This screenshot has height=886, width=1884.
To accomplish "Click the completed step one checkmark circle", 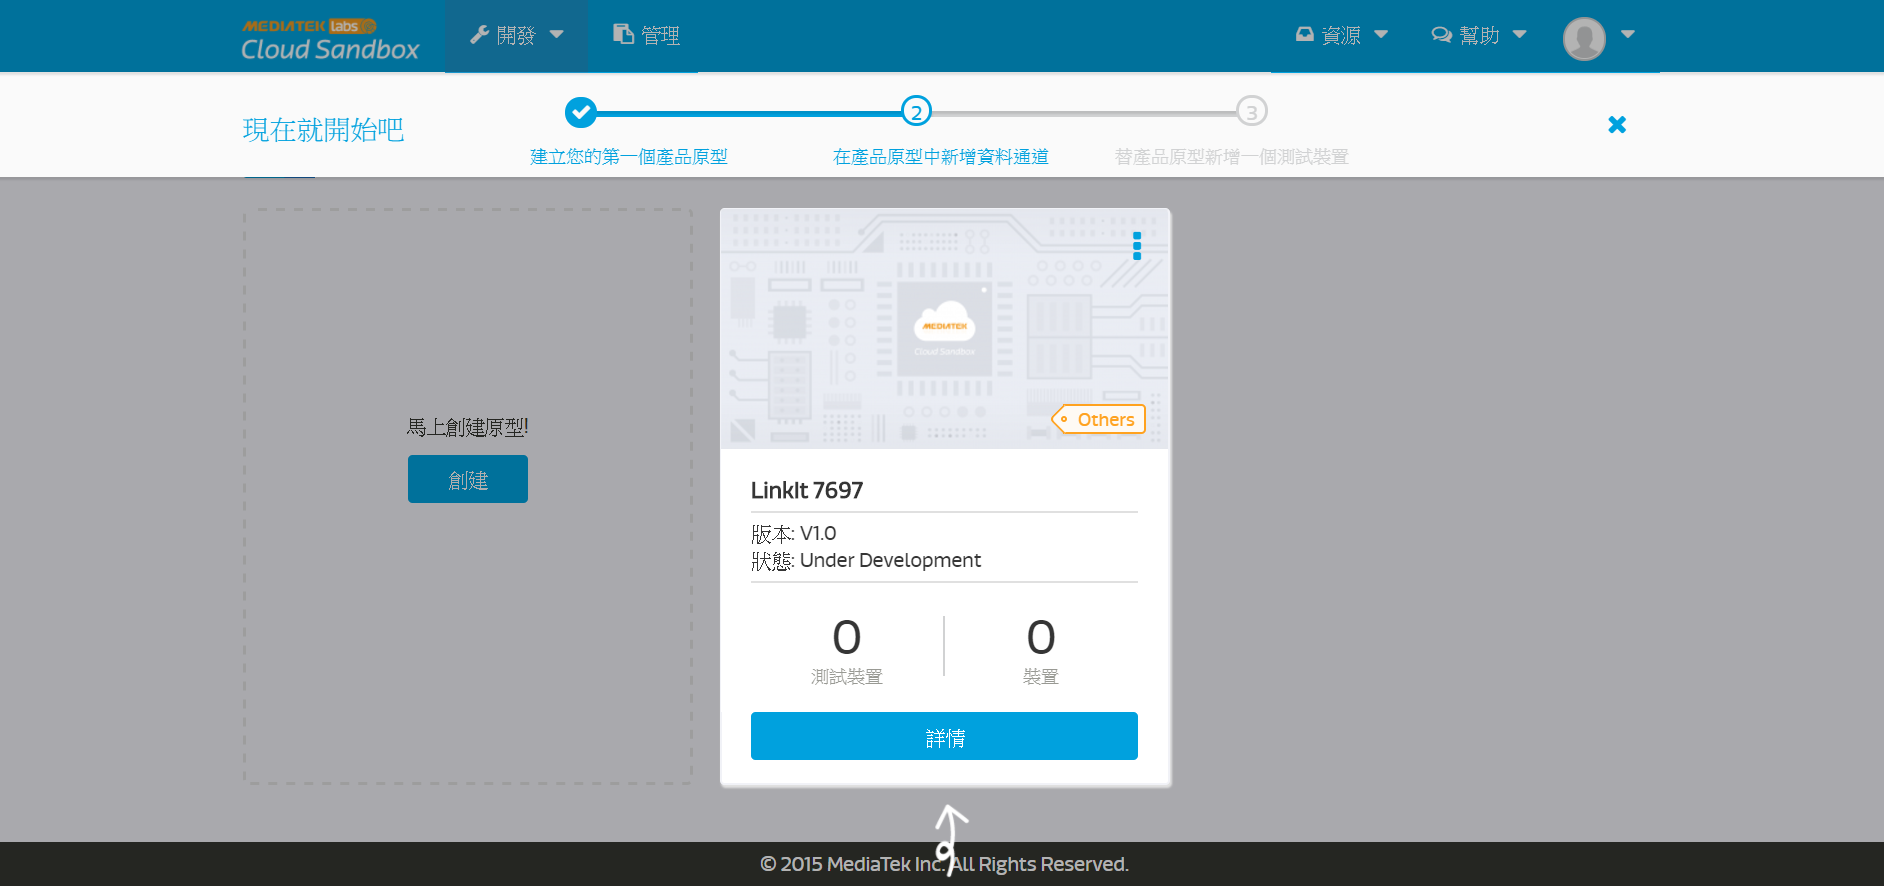I will click(580, 112).
